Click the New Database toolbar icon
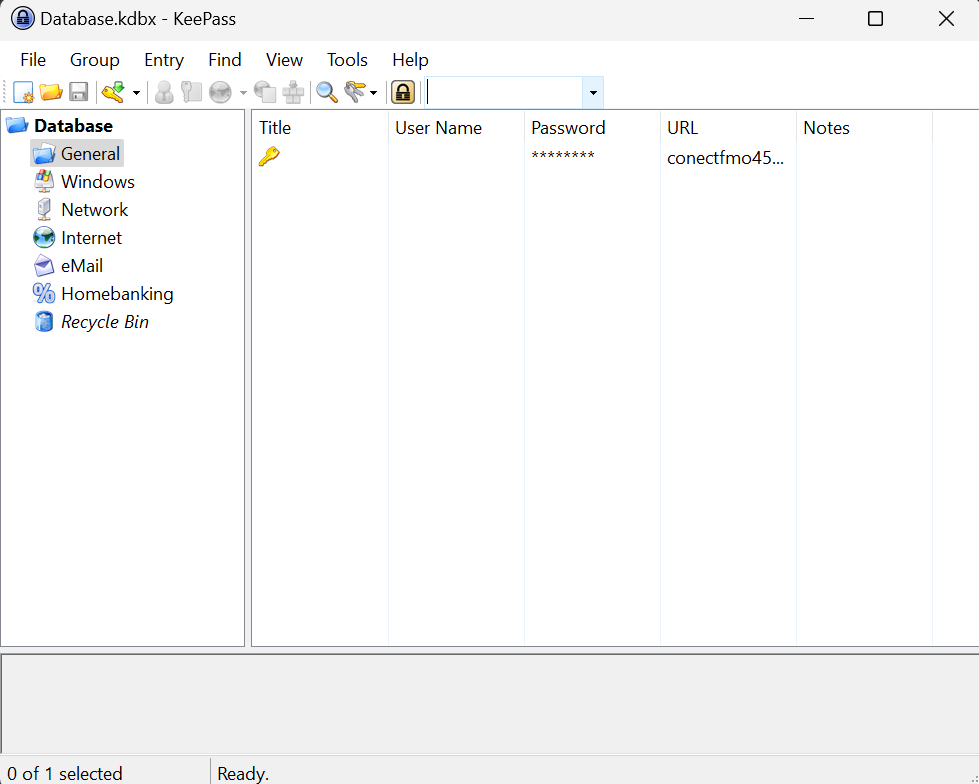The width and height of the screenshot is (979, 784). click(x=23, y=93)
